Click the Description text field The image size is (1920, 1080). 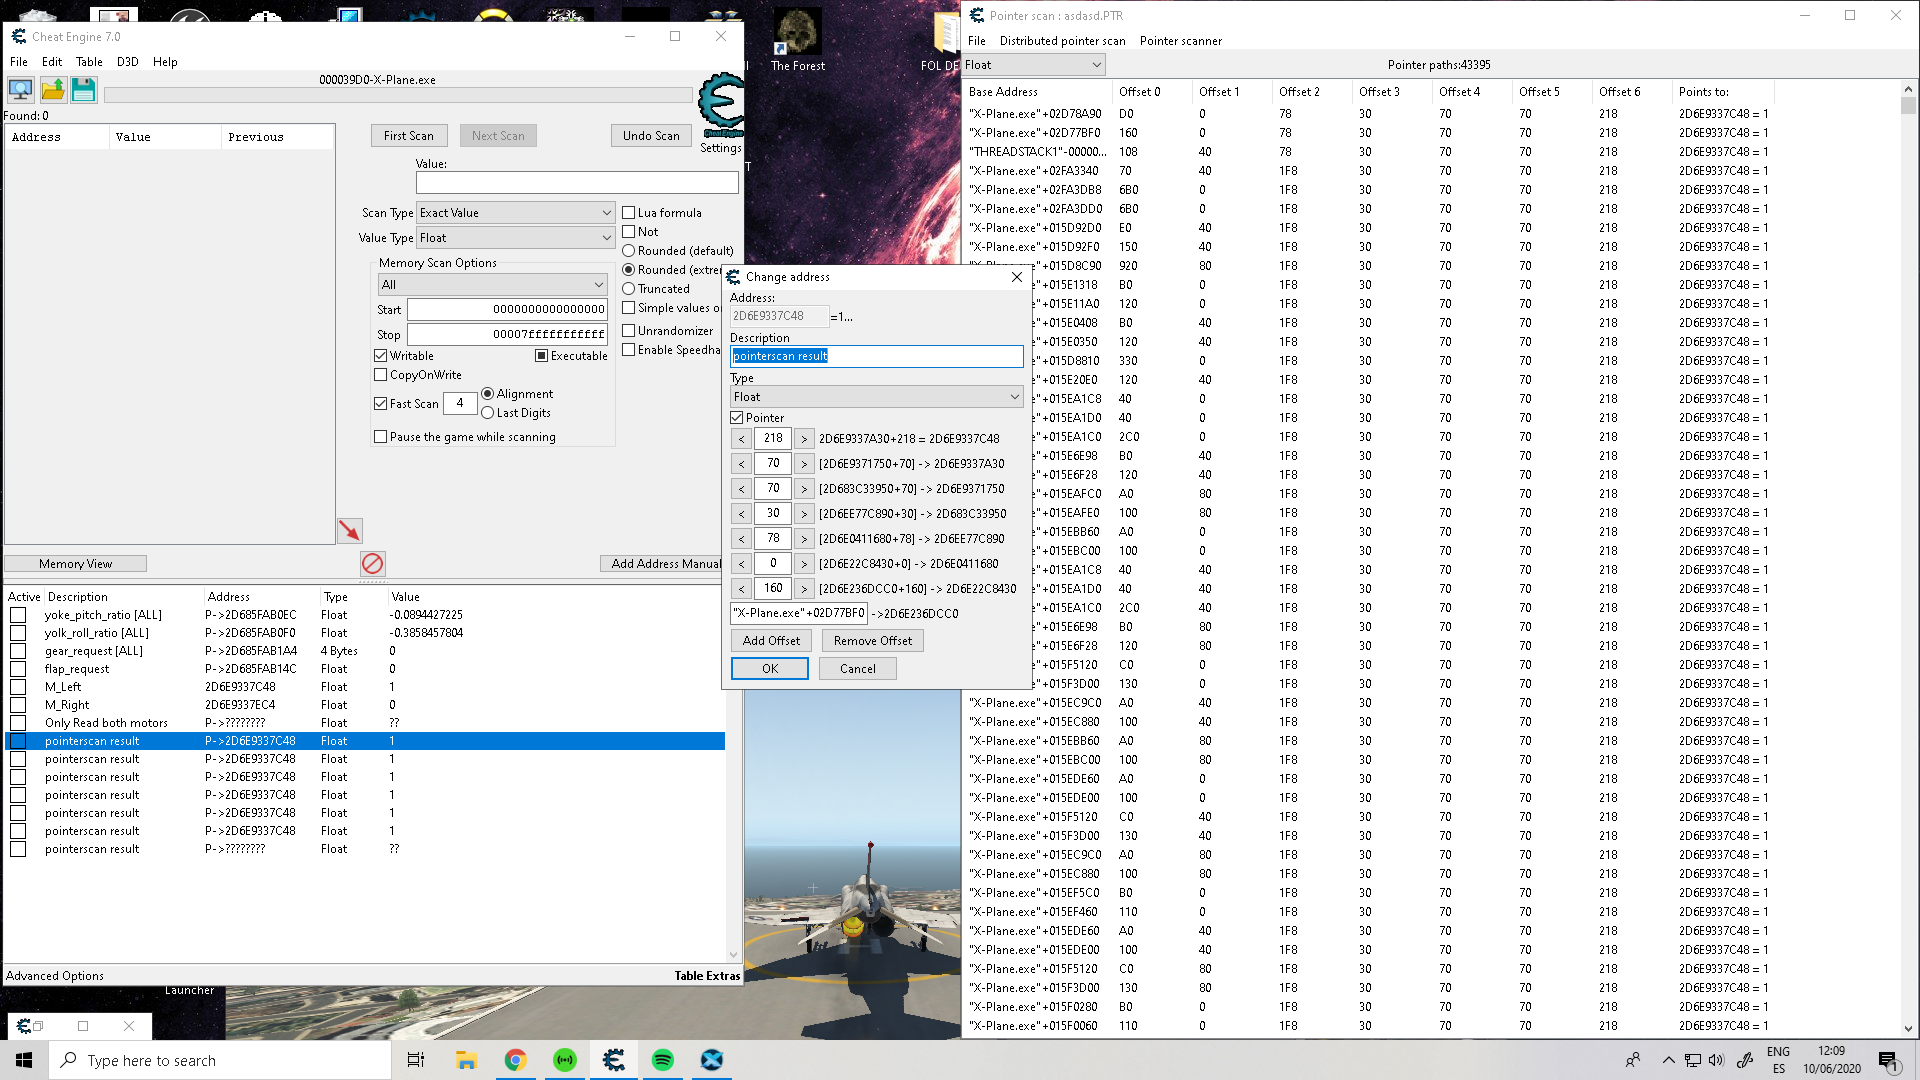click(876, 356)
